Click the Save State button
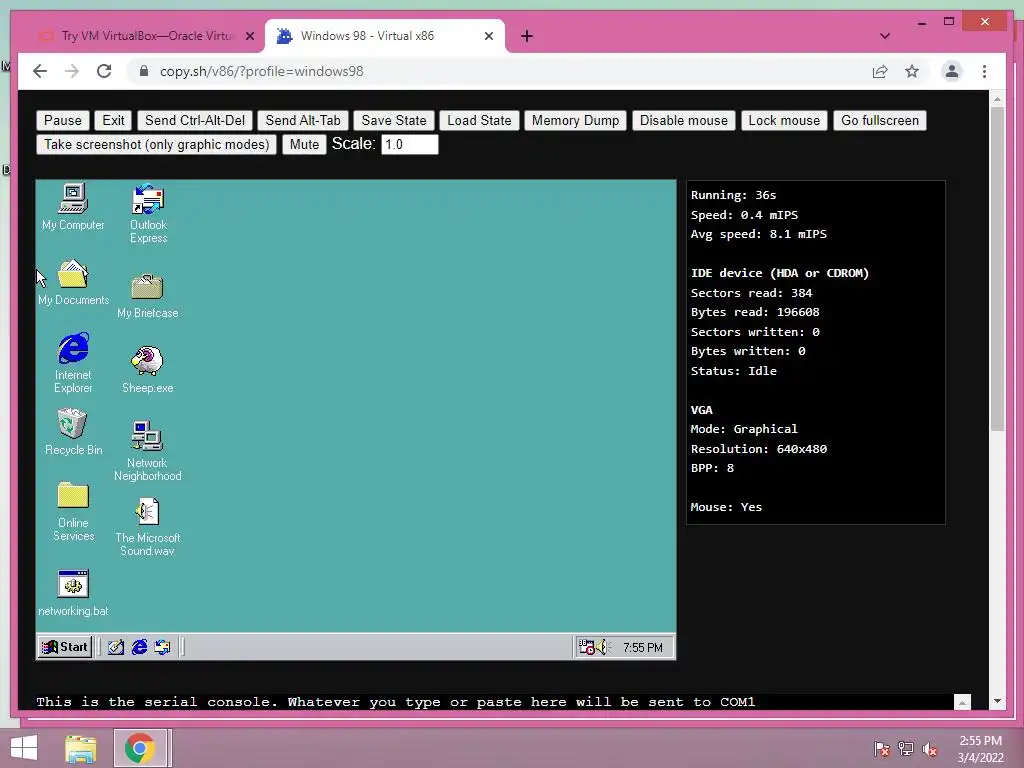Image resolution: width=1024 pixels, height=768 pixels. [x=394, y=121]
